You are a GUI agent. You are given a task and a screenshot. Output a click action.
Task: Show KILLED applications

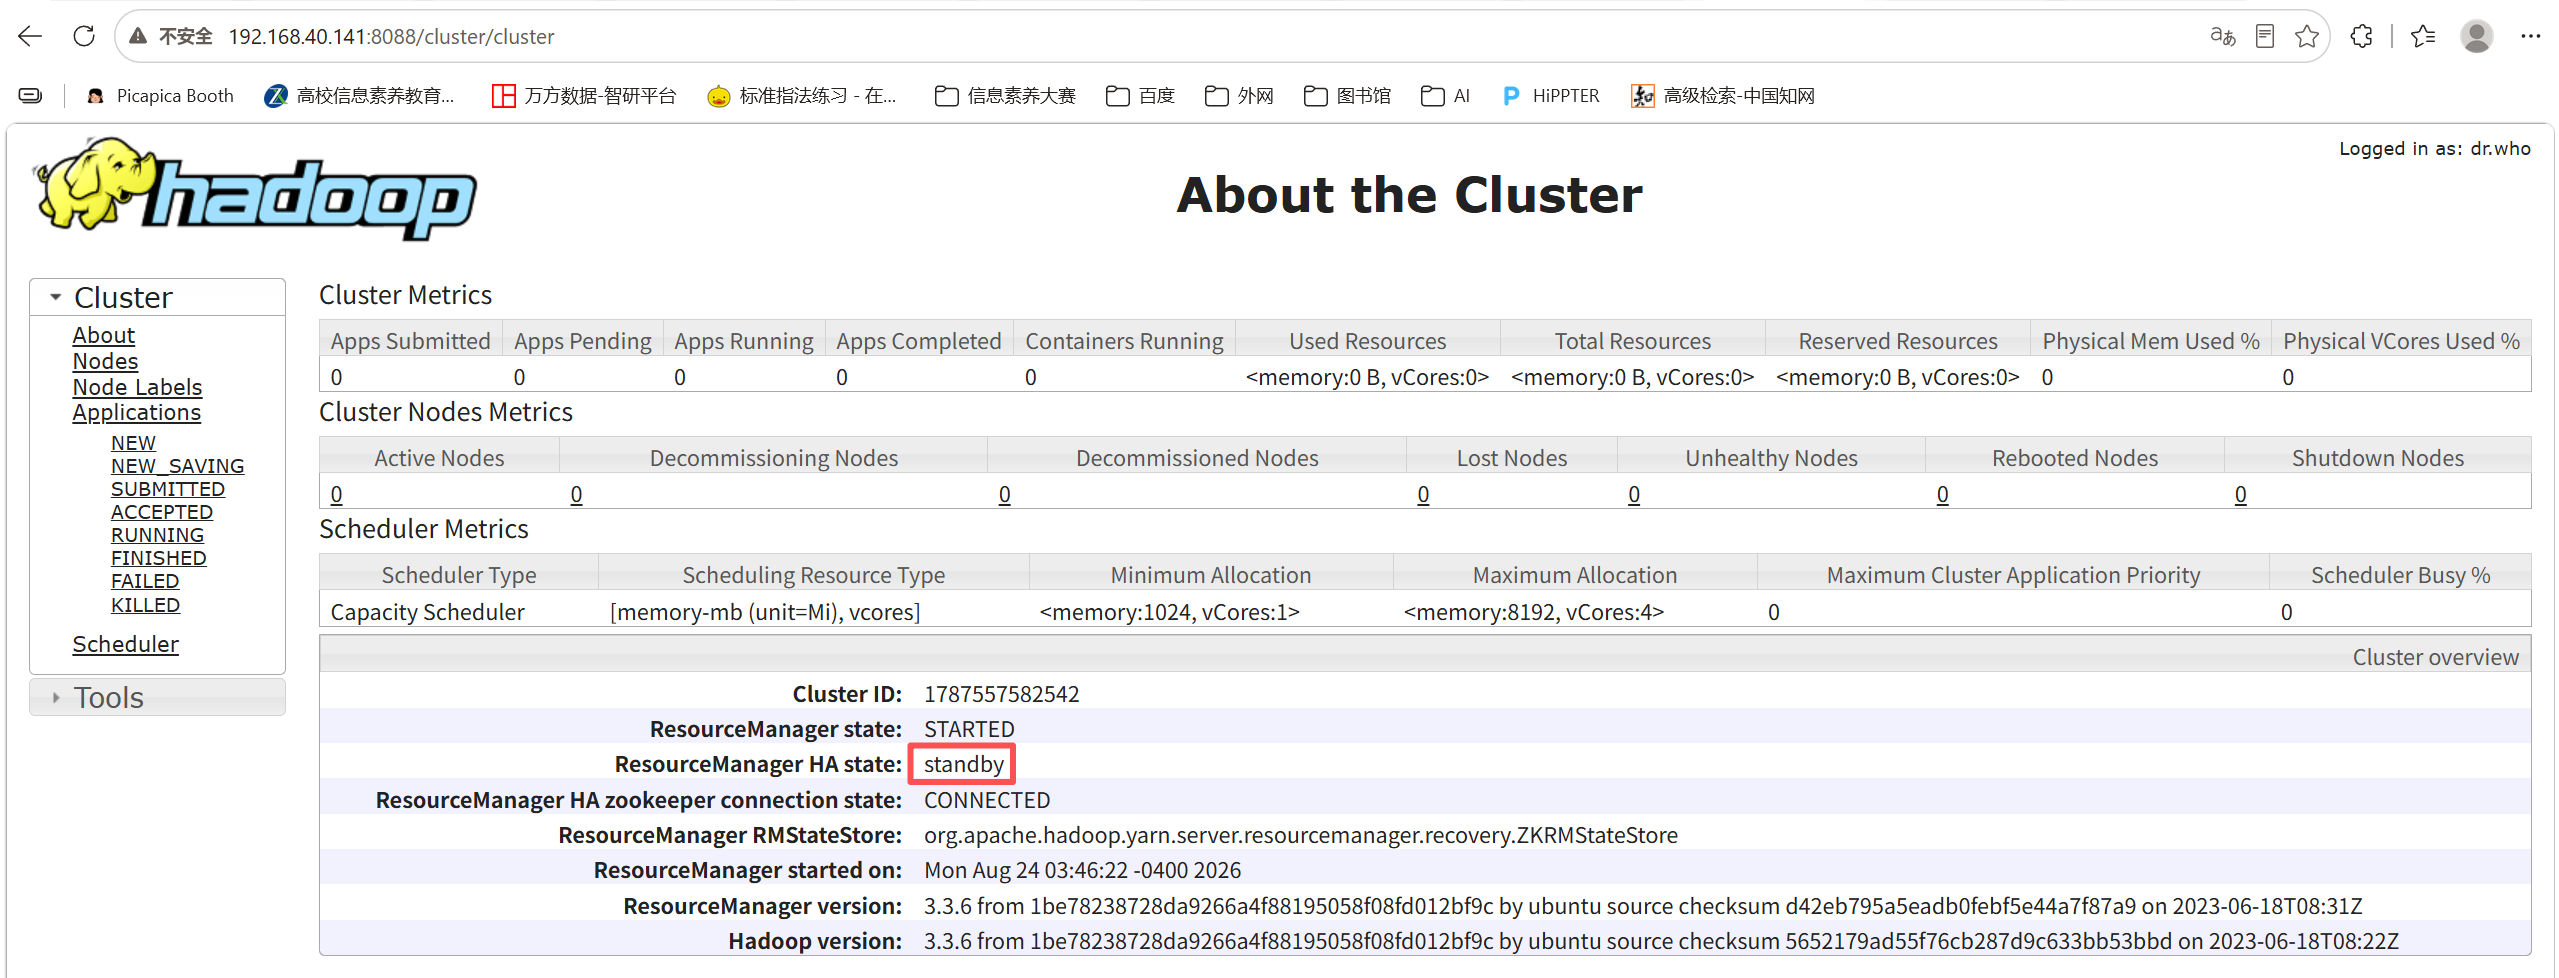click(146, 605)
